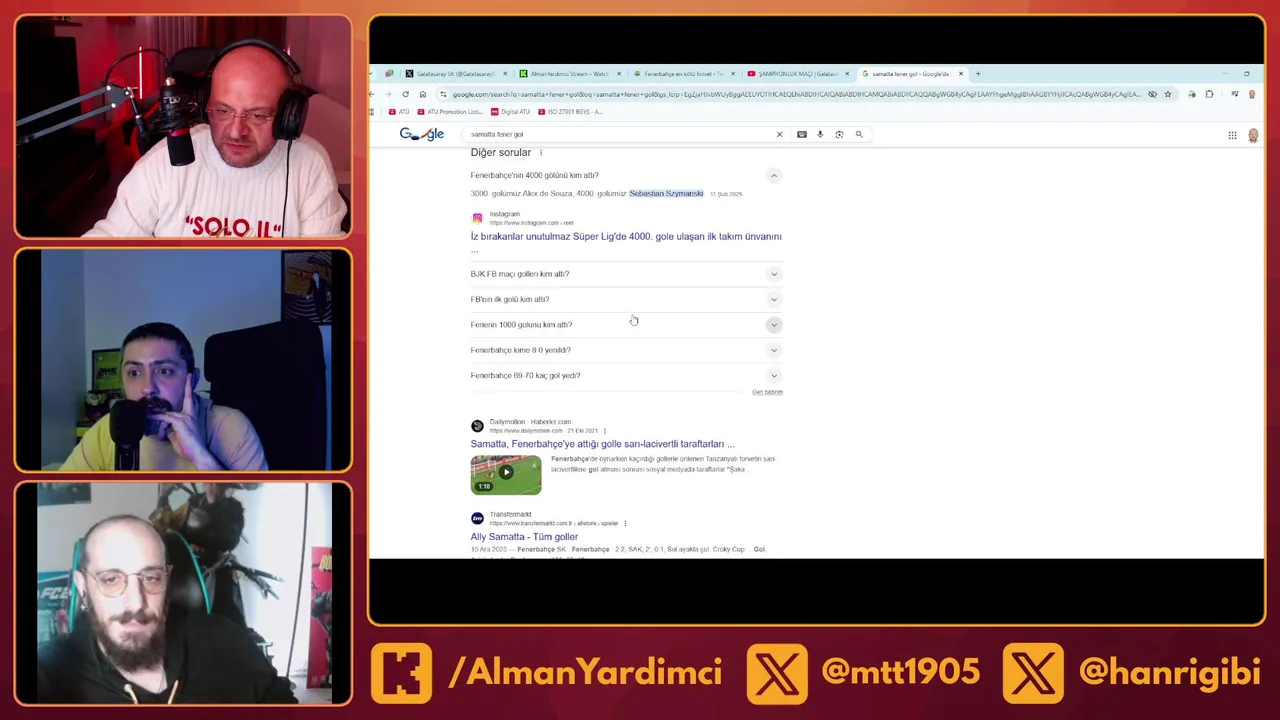Go to the browser home page
This screenshot has width=1280, height=720.
[422, 94]
